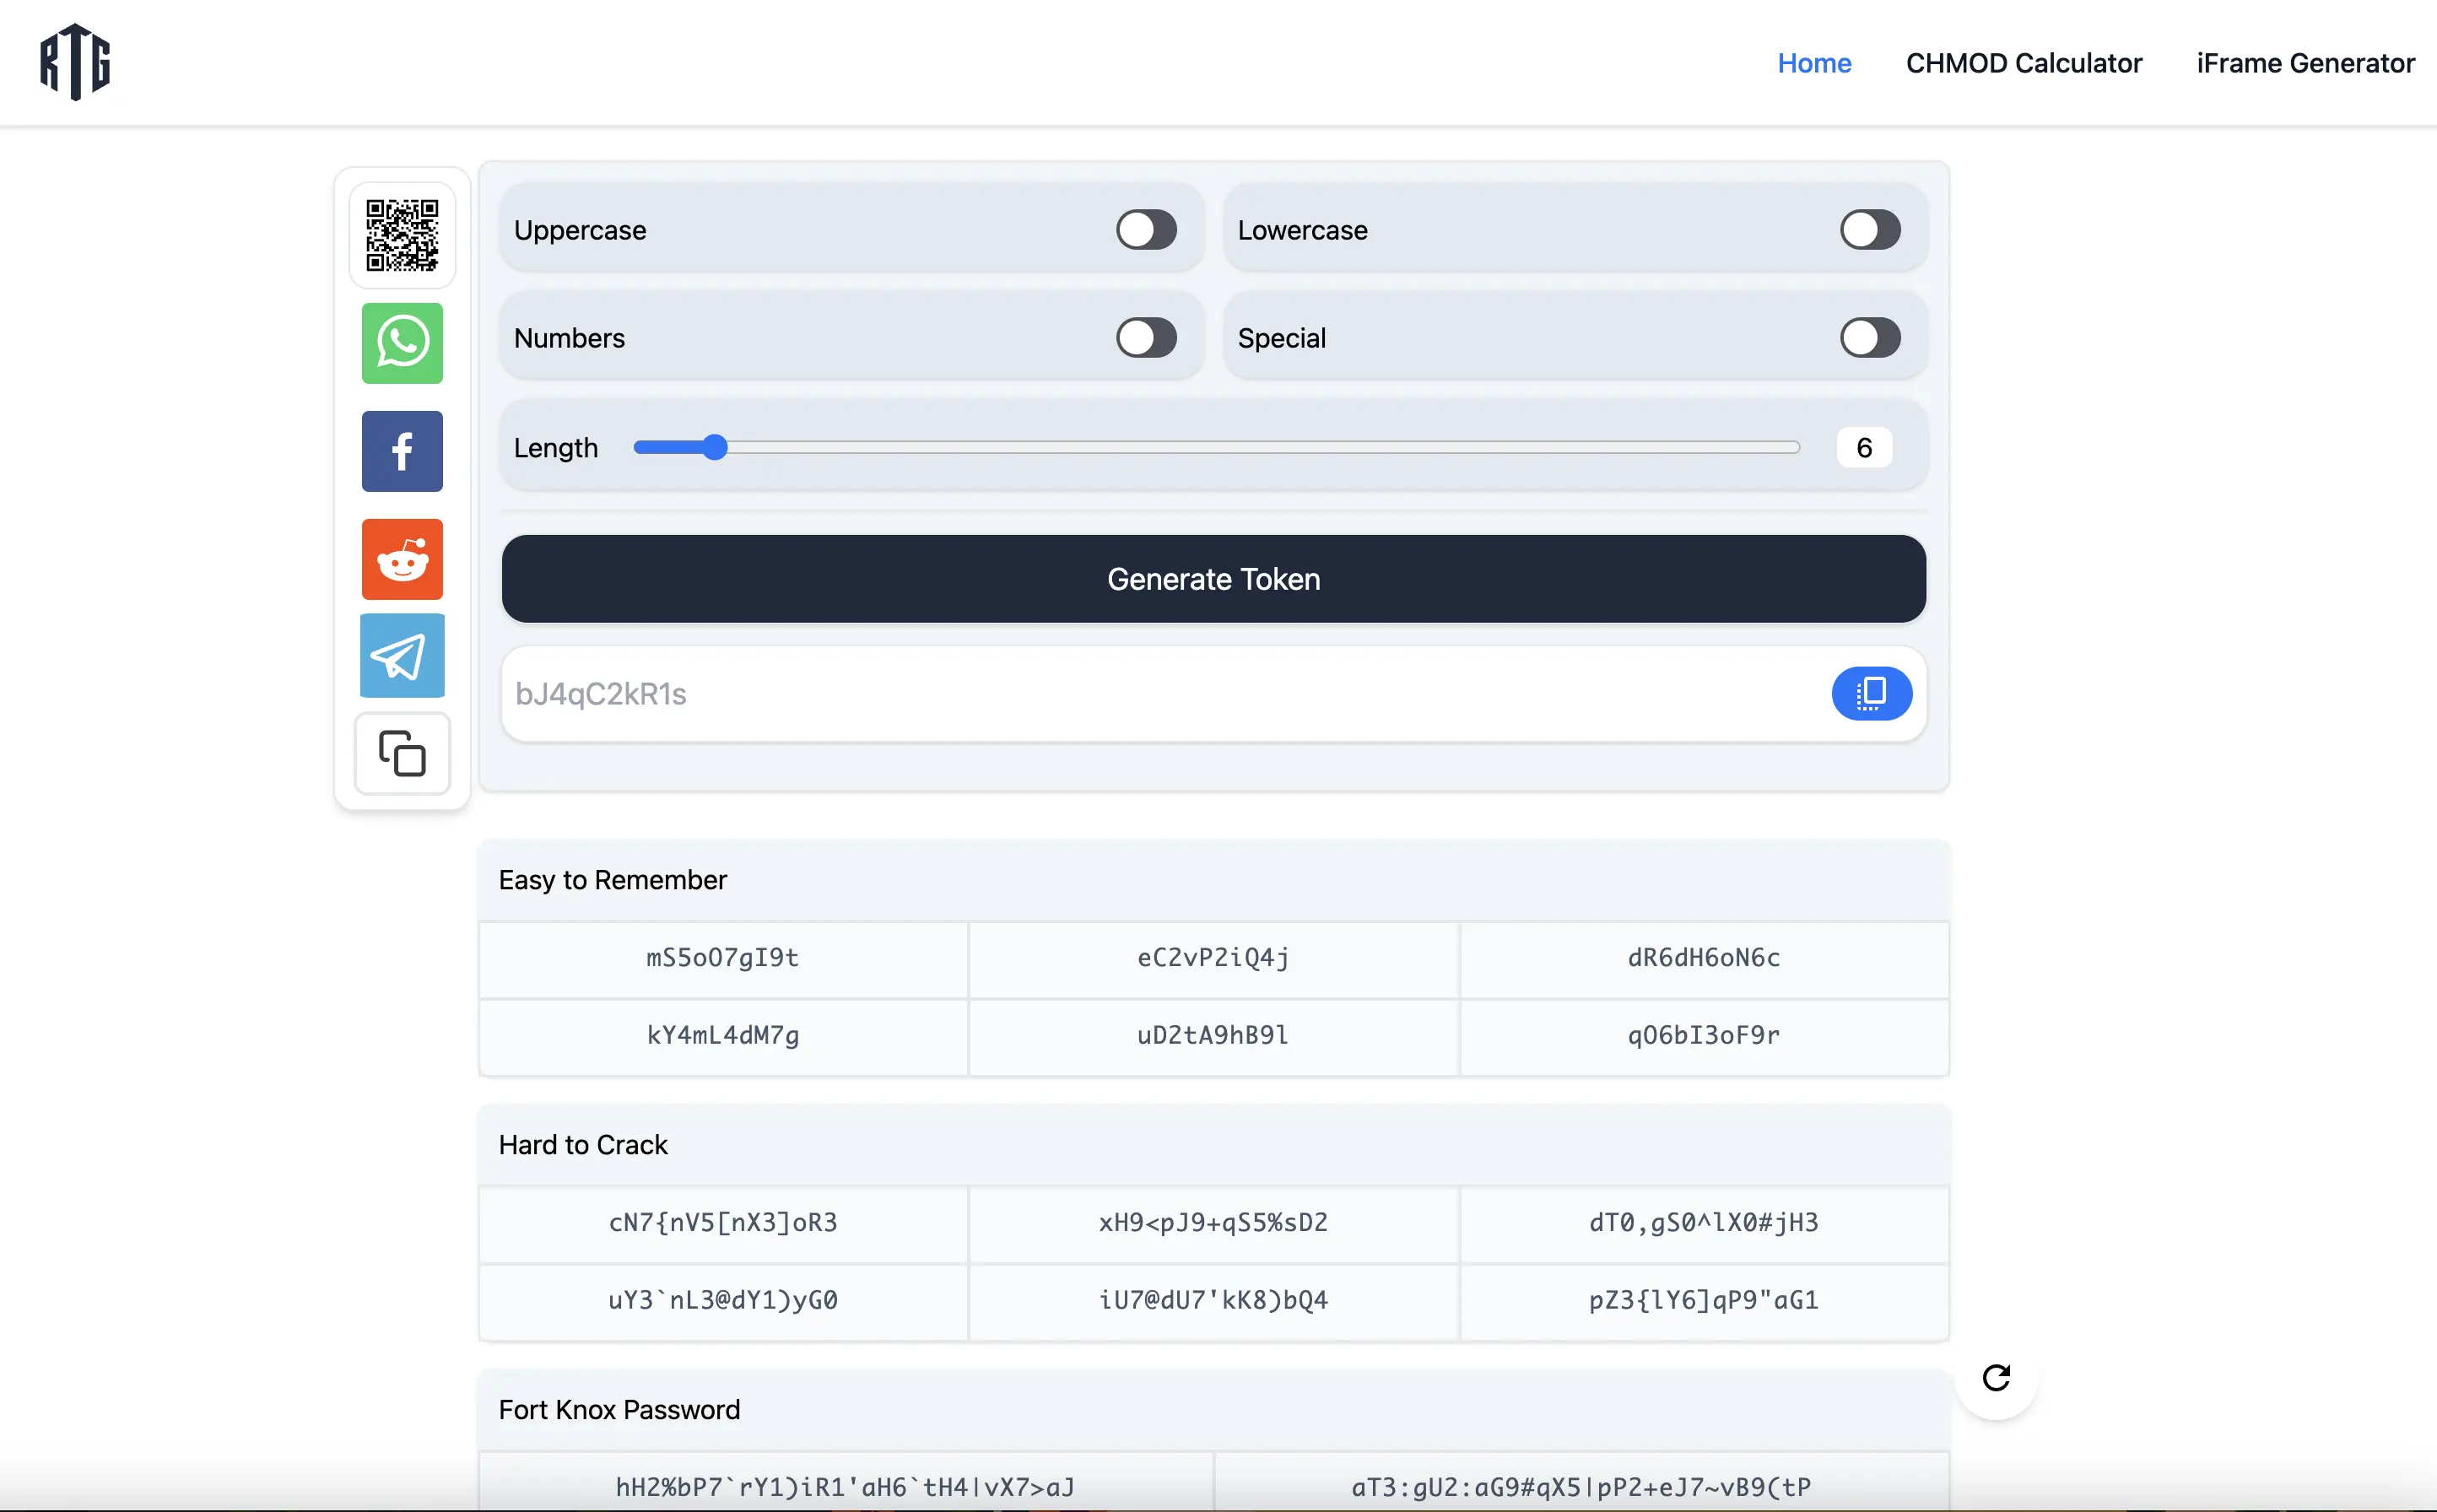Click the length number field showing 6
This screenshot has height=1512, width=2437.
pyautogui.click(x=1864, y=447)
